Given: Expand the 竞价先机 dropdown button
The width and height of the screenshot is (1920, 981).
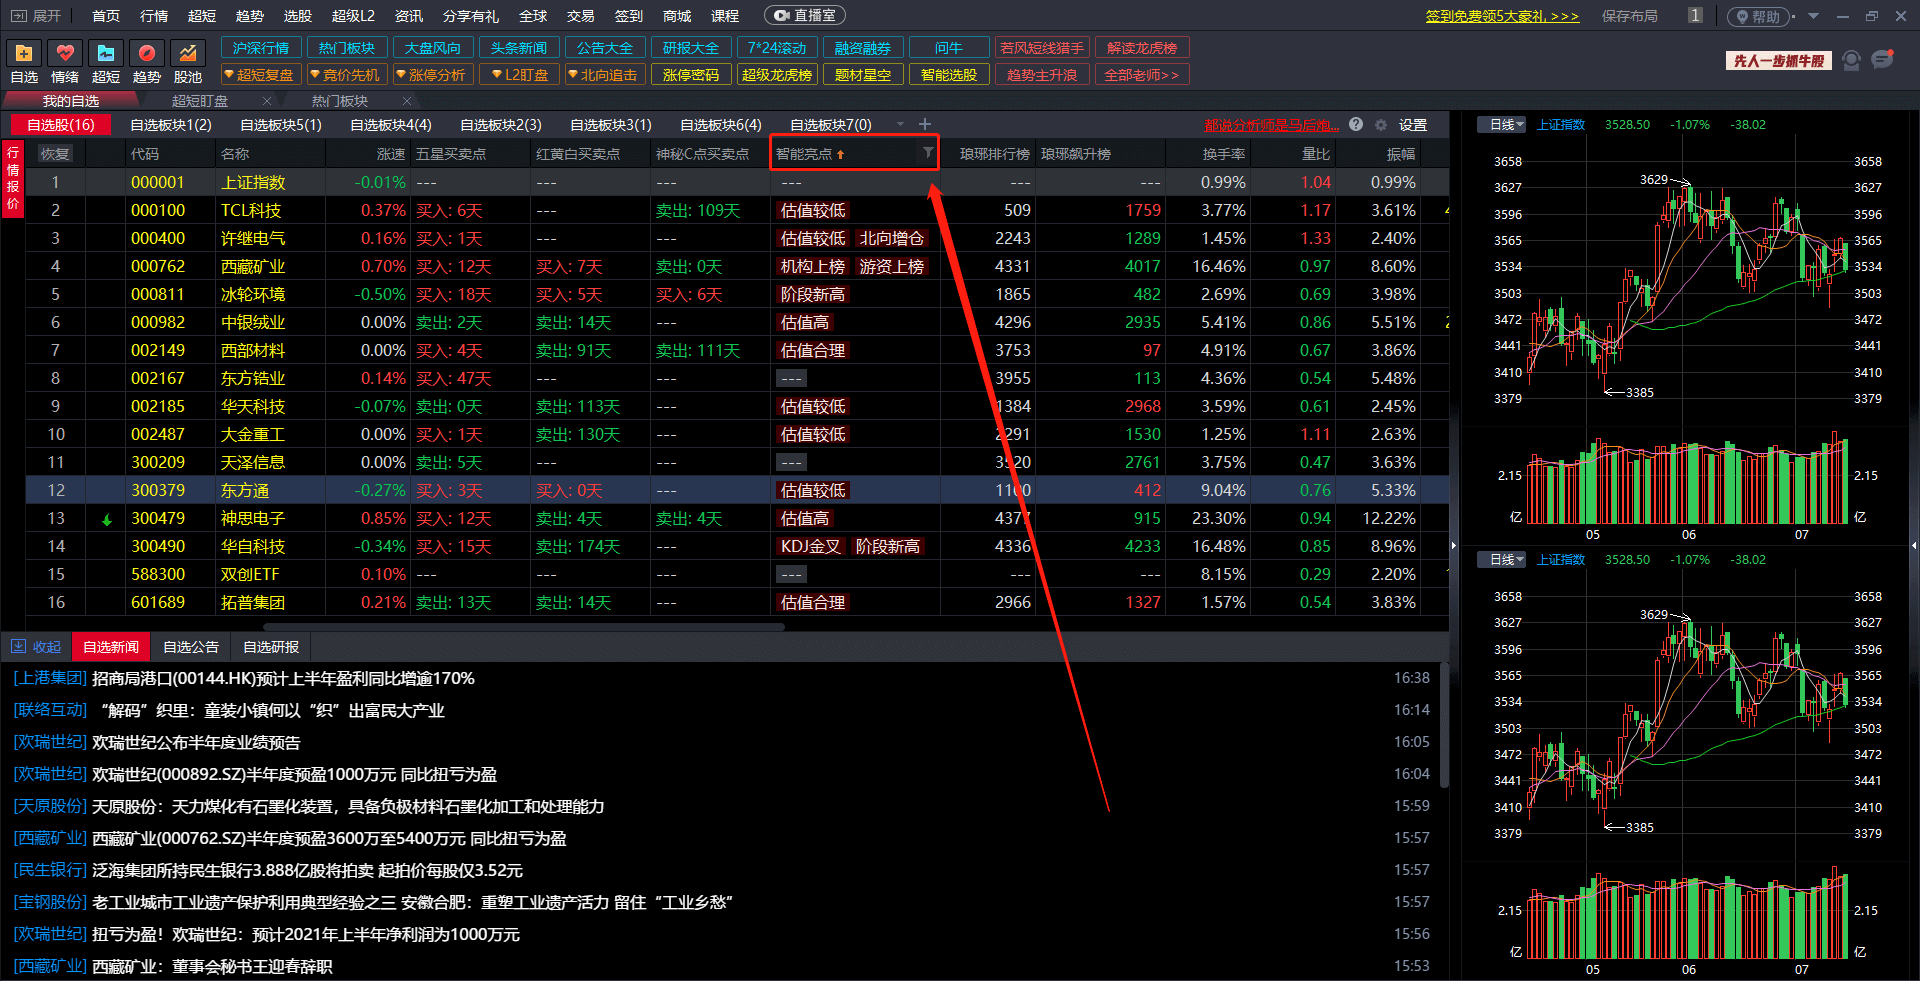Looking at the screenshot, I should [x=346, y=75].
